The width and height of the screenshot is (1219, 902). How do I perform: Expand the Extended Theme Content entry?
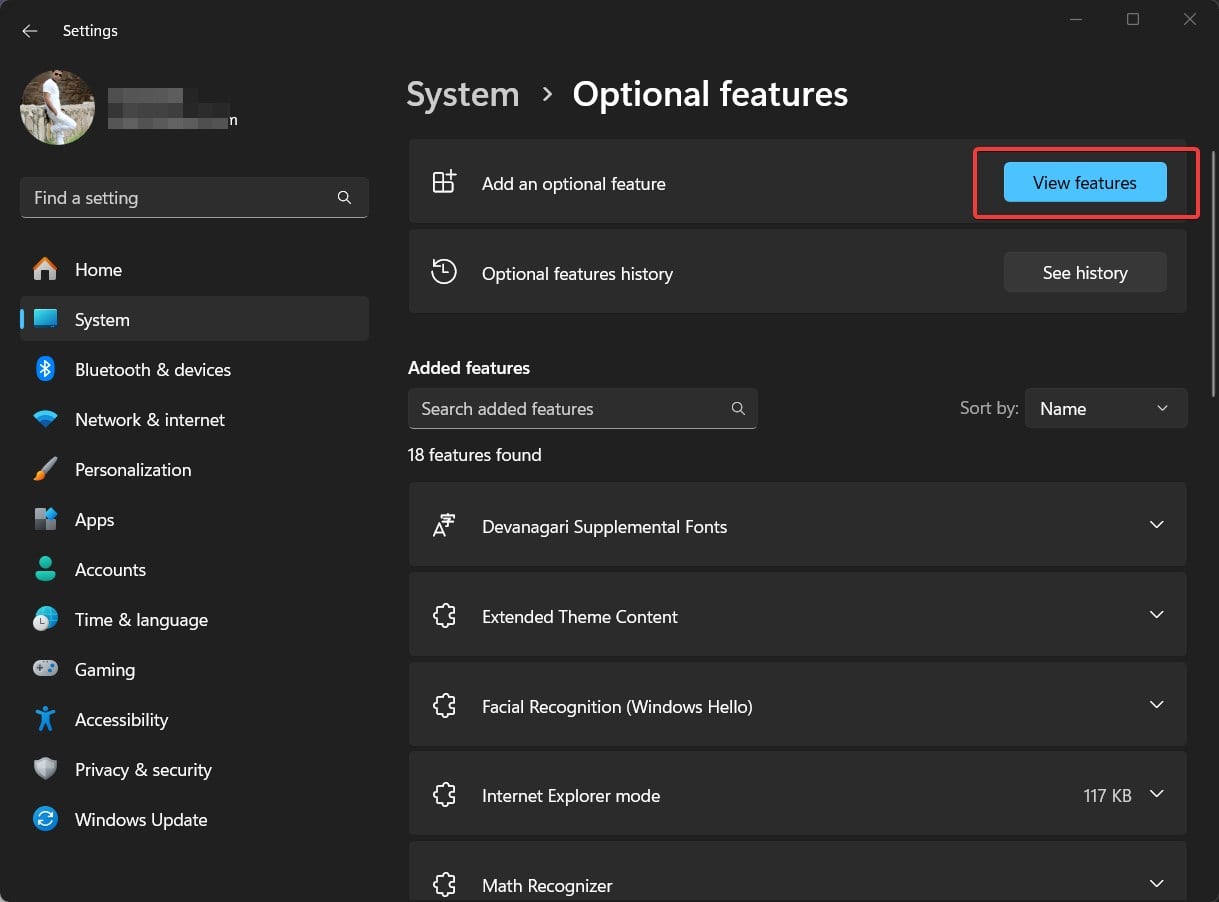(x=1156, y=616)
